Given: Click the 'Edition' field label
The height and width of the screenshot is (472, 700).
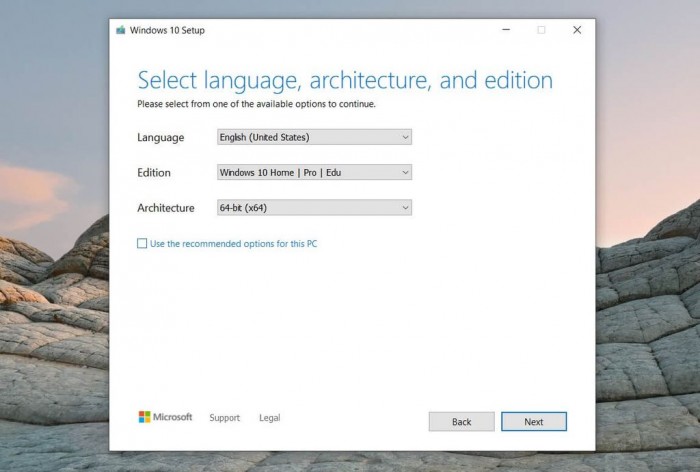Looking at the screenshot, I should point(154,172).
